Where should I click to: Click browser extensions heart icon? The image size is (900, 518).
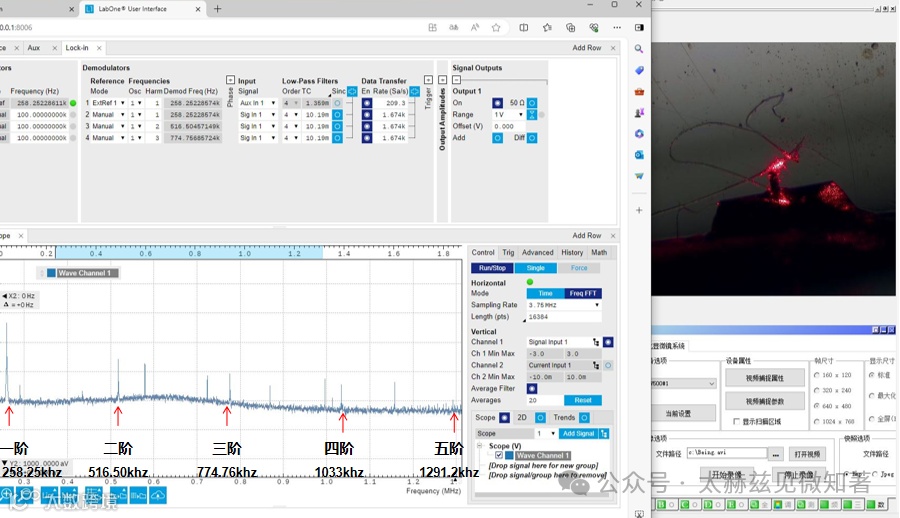pyautogui.click(x=594, y=28)
